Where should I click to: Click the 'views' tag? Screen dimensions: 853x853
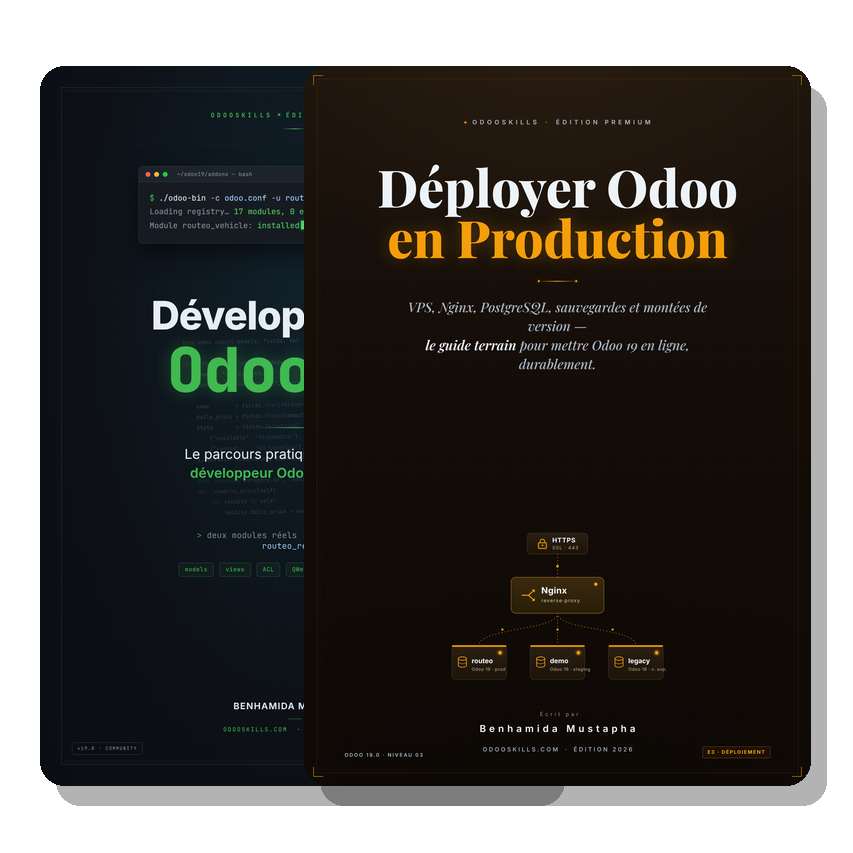(x=235, y=570)
